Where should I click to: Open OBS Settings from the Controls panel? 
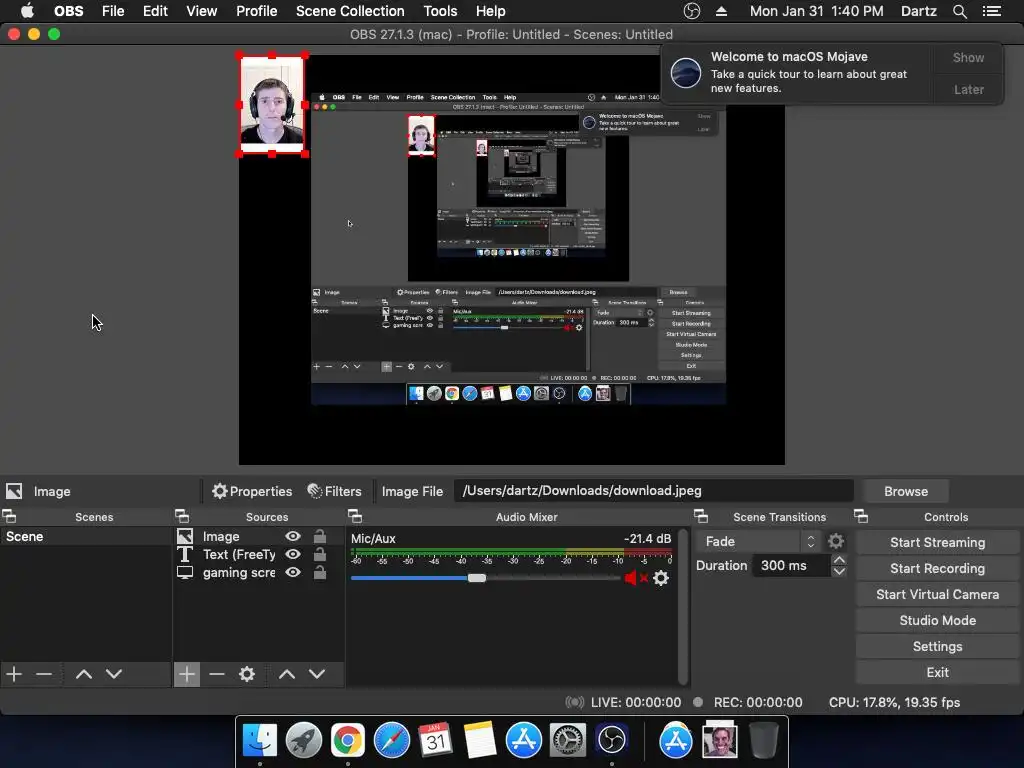[937, 647]
